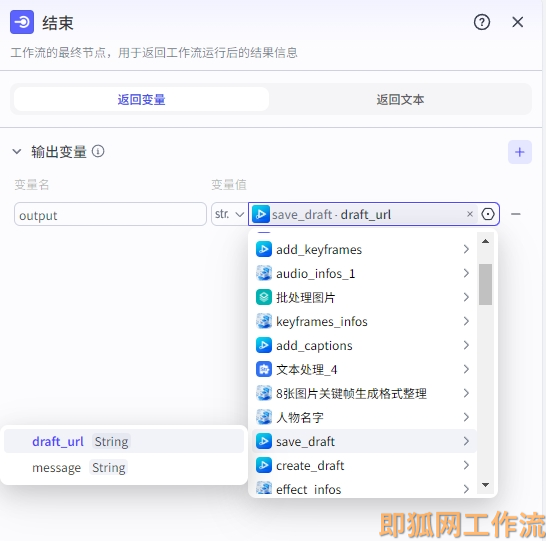546x541 pixels.
Task: Show info tooltip next to 输出变量
Action: pos(98,151)
